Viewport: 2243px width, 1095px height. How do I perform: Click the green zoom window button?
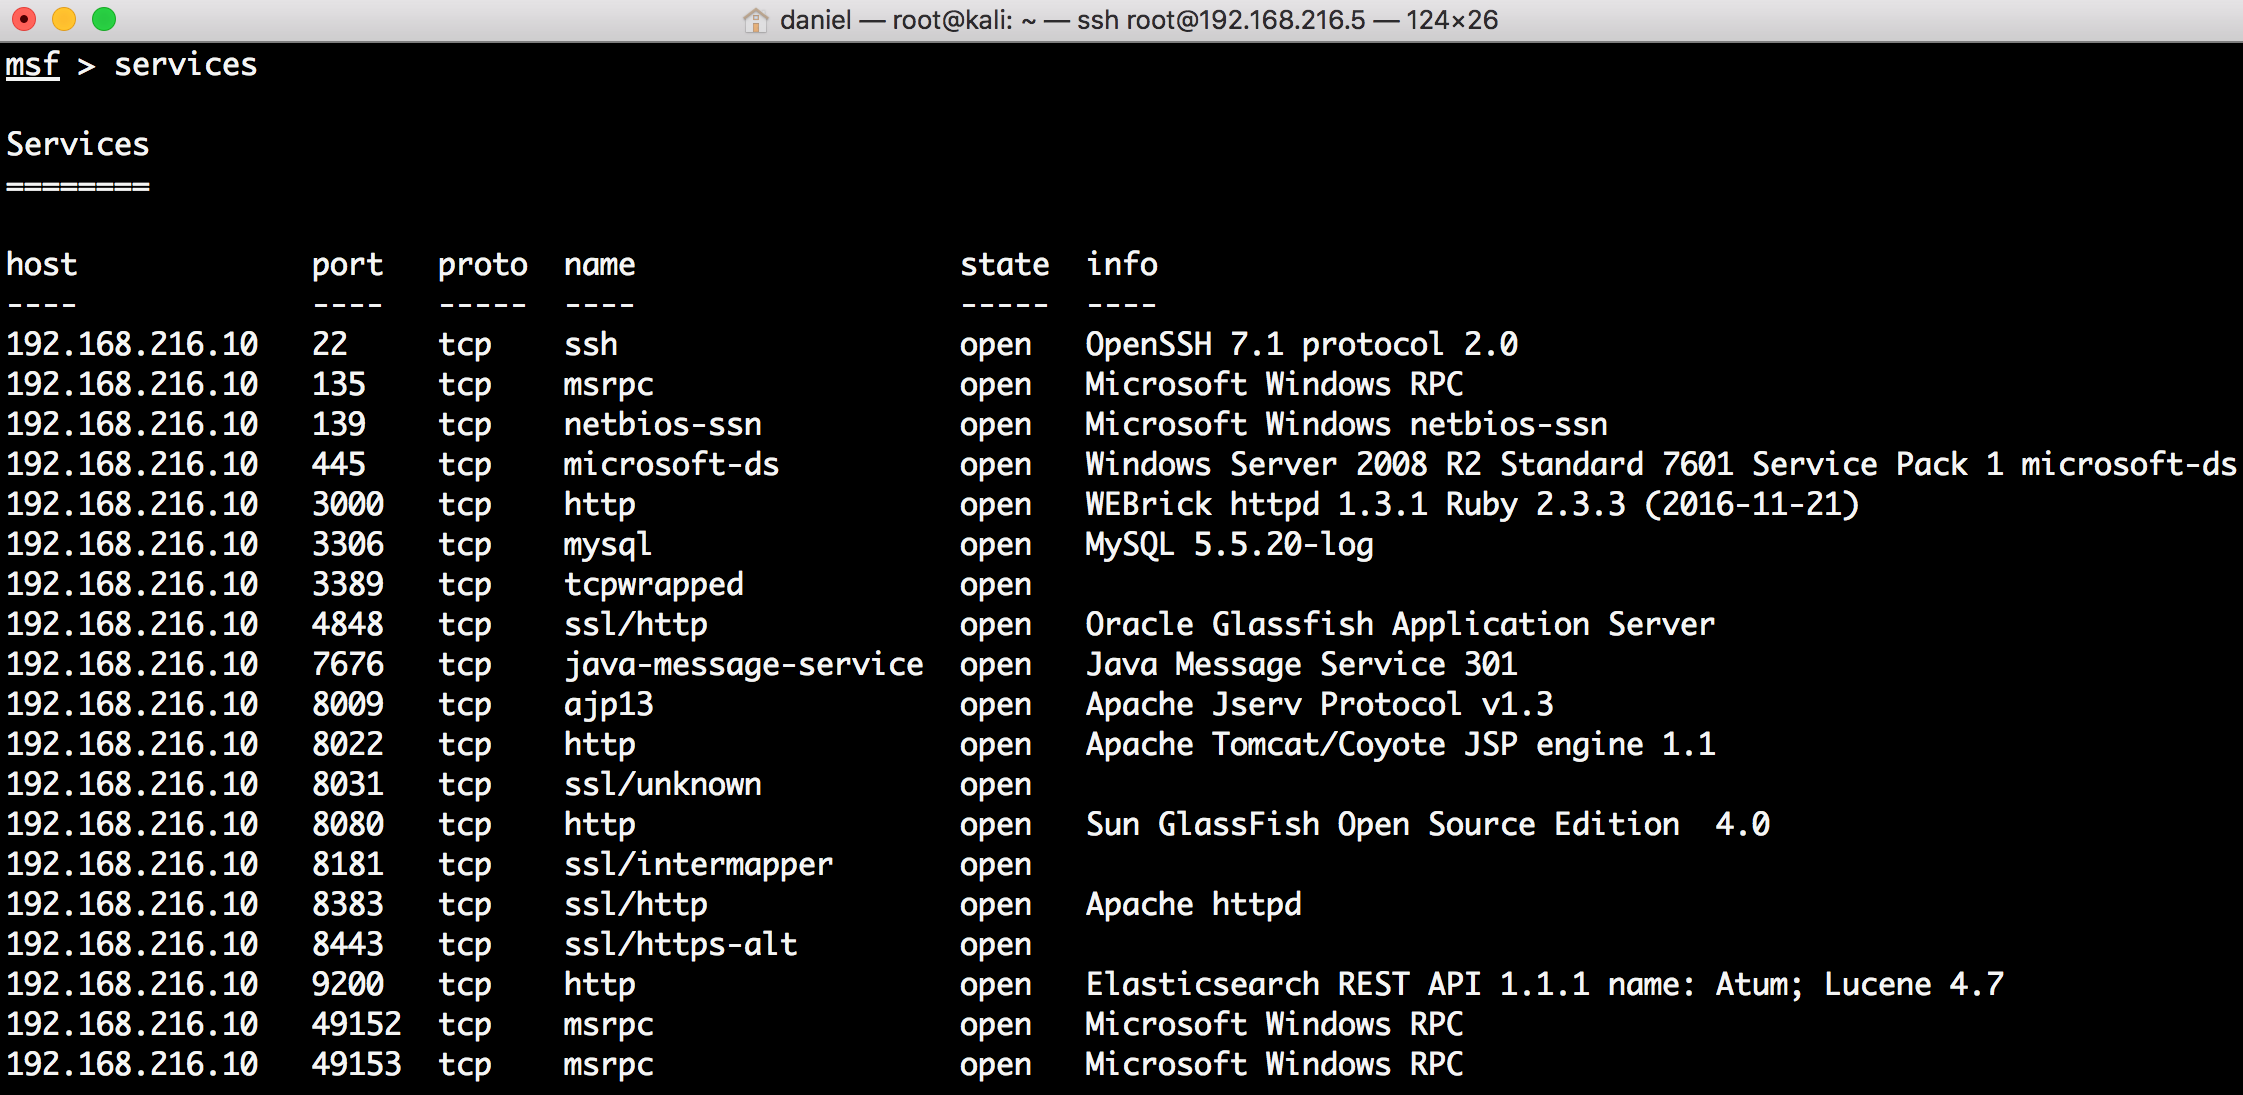[104, 19]
